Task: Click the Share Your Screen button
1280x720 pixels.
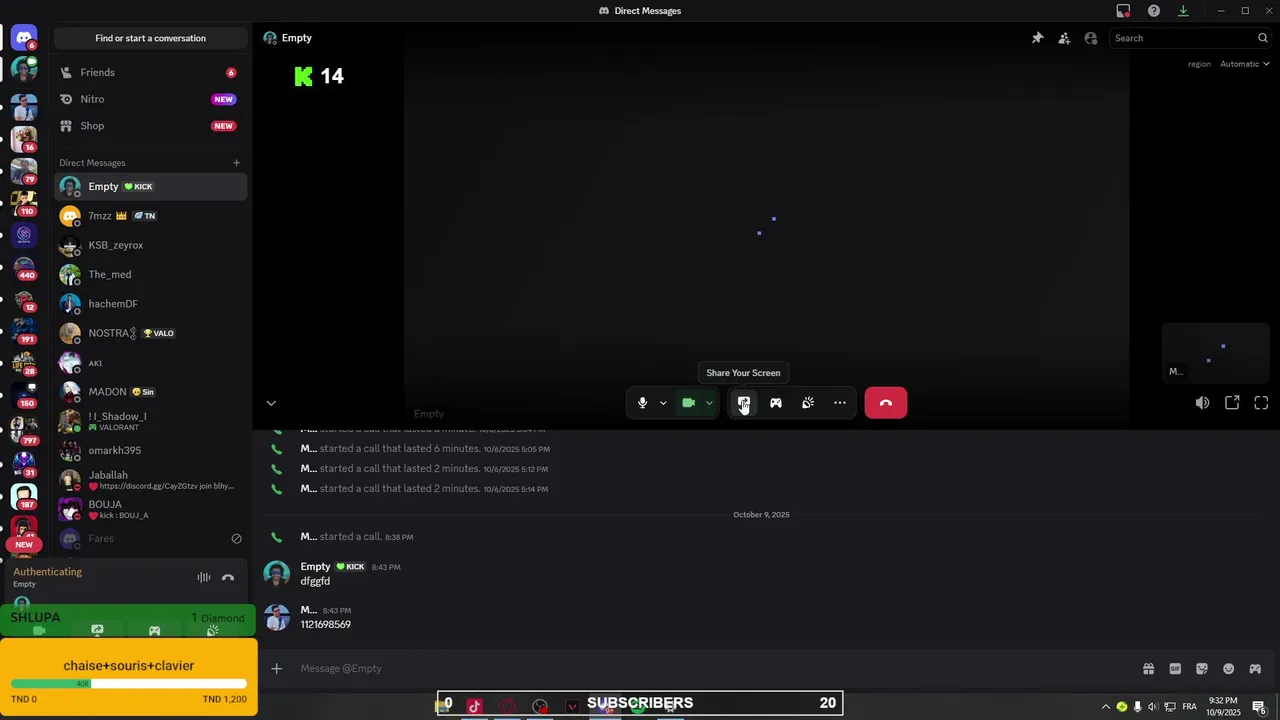Action: pyautogui.click(x=744, y=403)
